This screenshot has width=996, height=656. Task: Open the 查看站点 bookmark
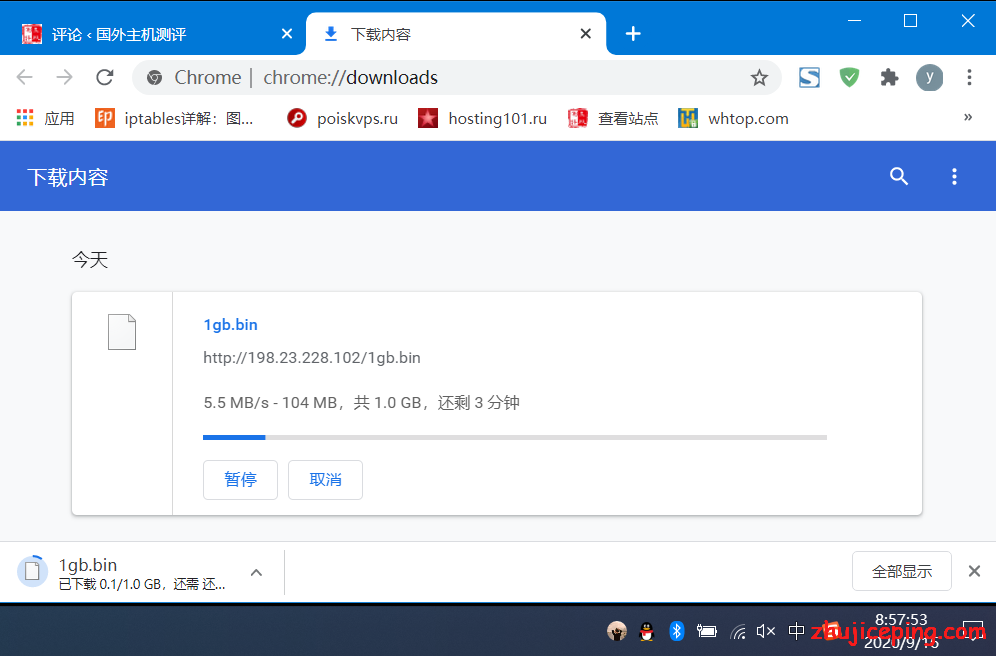click(x=613, y=118)
